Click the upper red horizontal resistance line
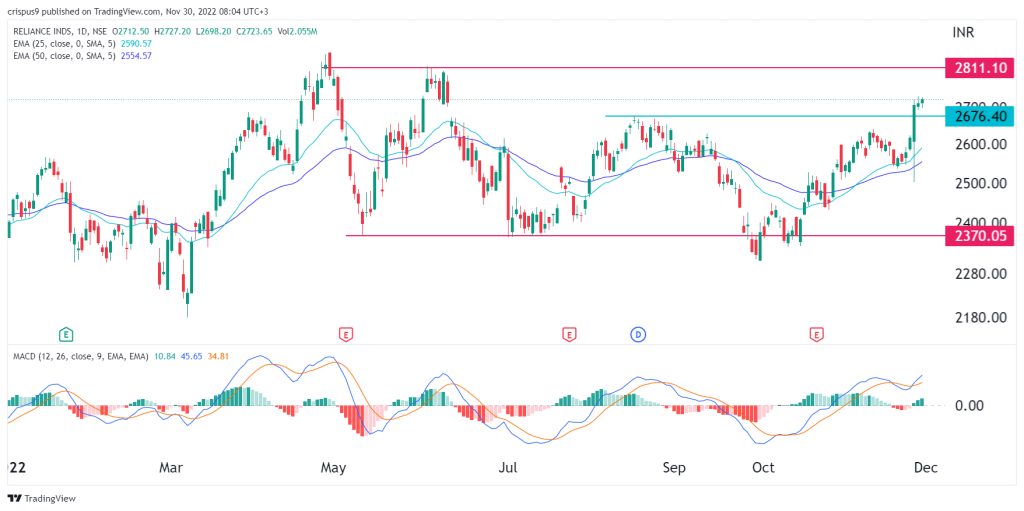The image size is (1024, 511). pos(637,67)
